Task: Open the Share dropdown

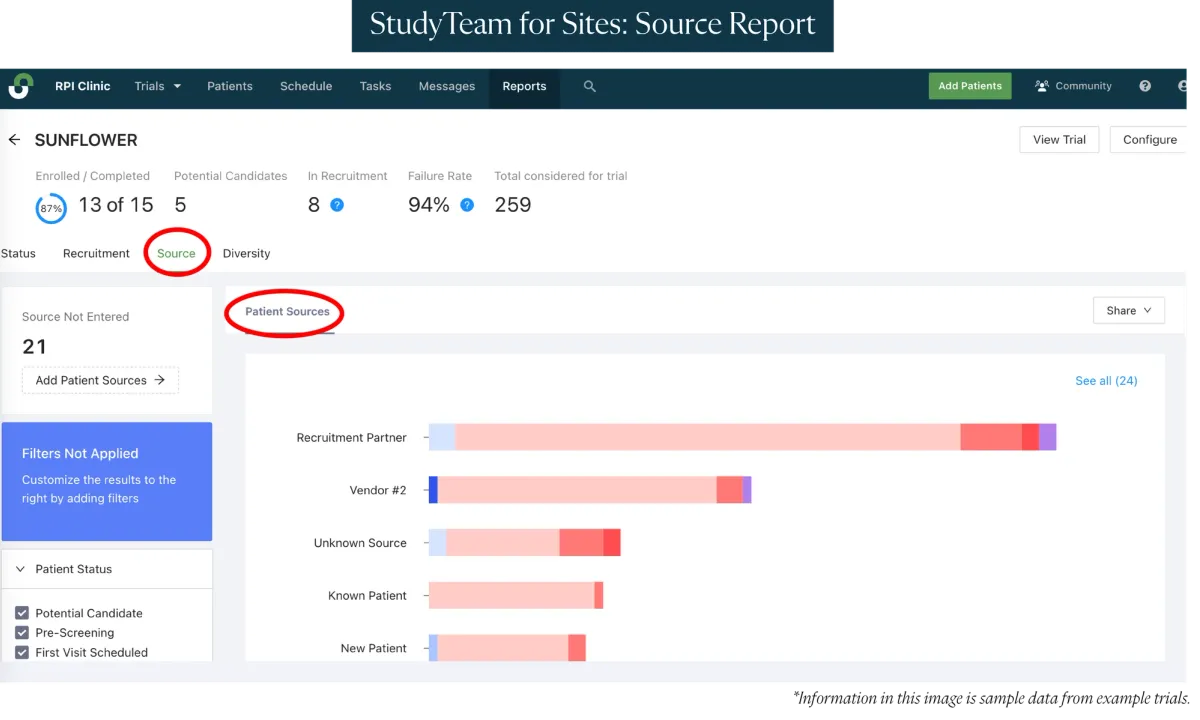Action: pos(1128,310)
